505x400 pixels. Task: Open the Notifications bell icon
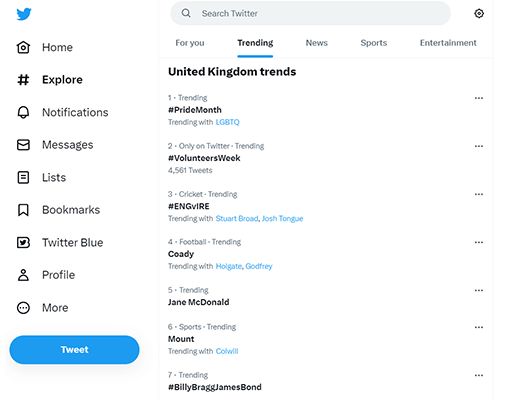[23, 112]
